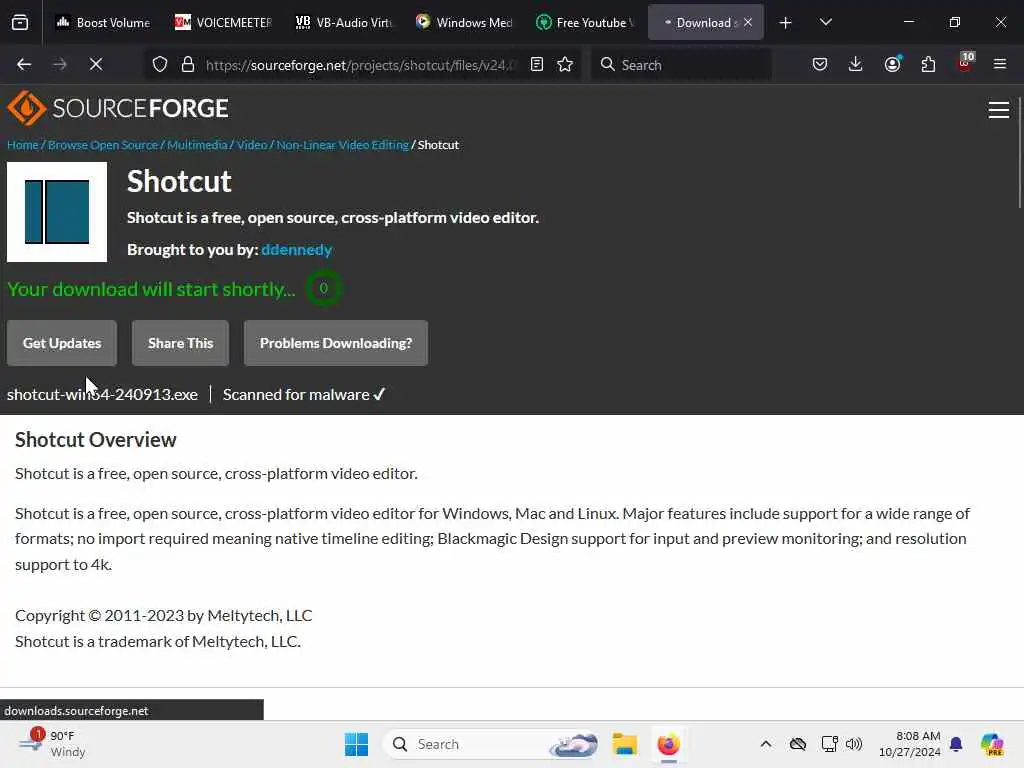This screenshot has width=1024, height=768.
Task: Switch to the Free Youtube tab
Action: click(x=584, y=22)
